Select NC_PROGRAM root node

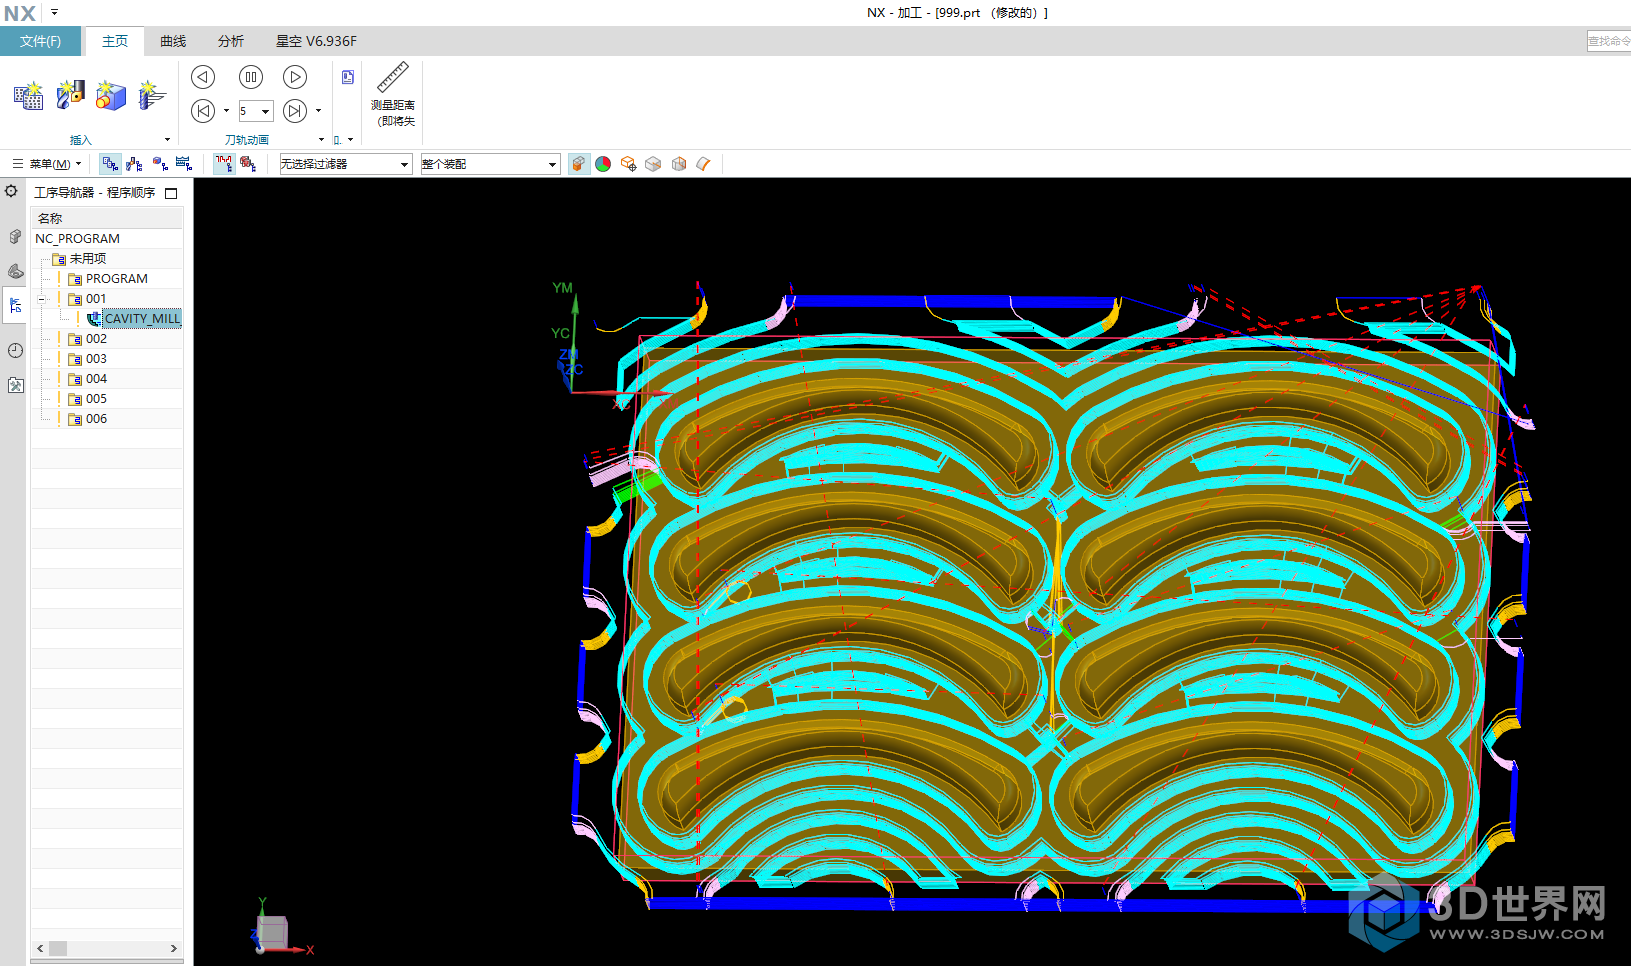coord(77,239)
